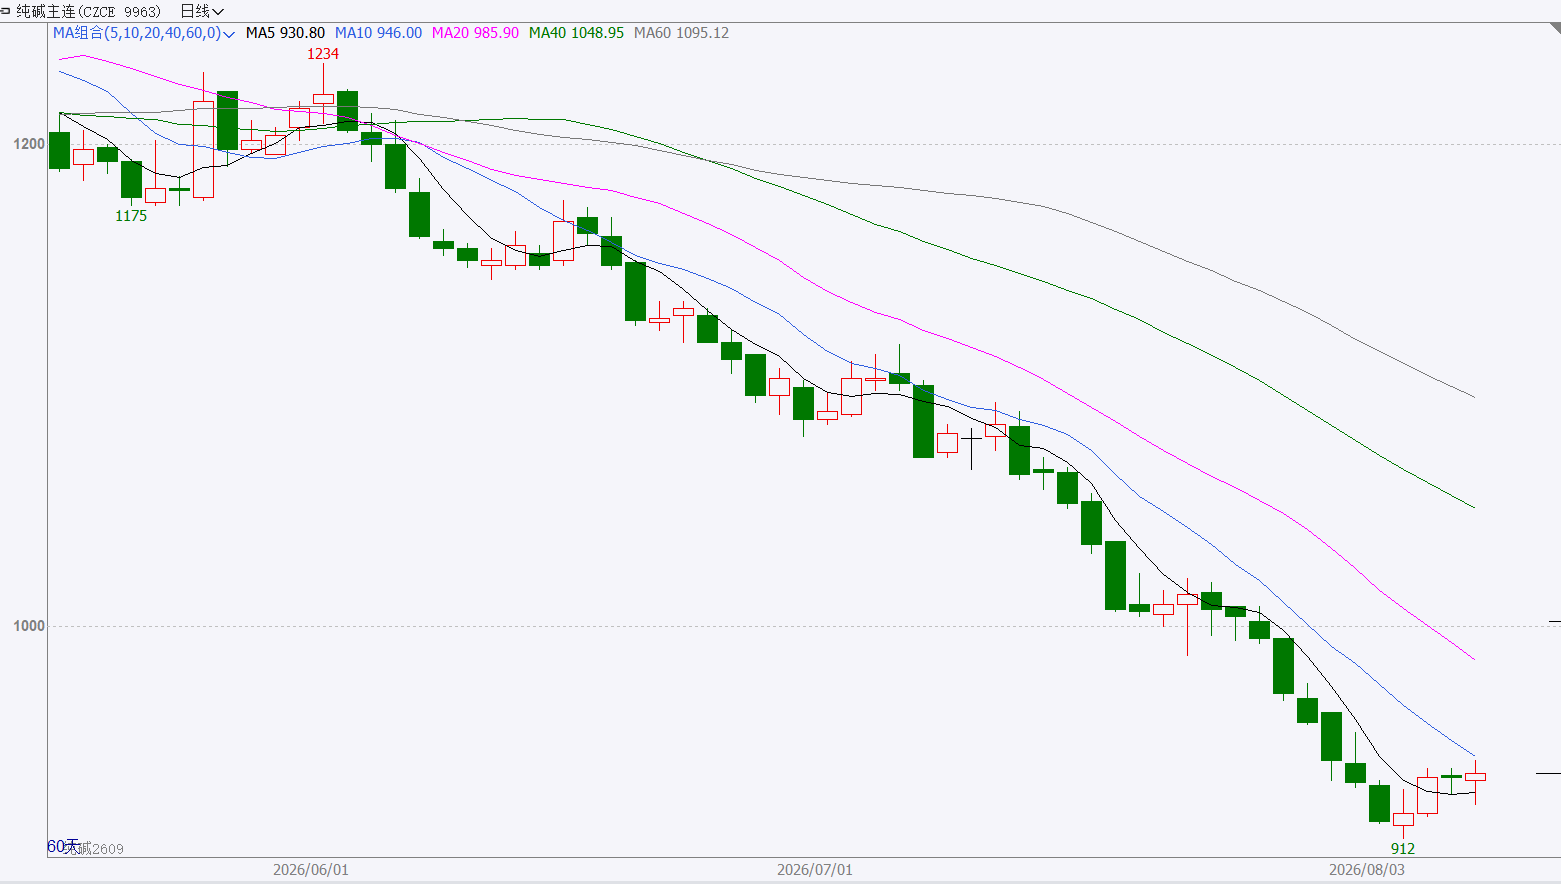
Task: Click the blue 60天 range label
Action: coord(63,847)
